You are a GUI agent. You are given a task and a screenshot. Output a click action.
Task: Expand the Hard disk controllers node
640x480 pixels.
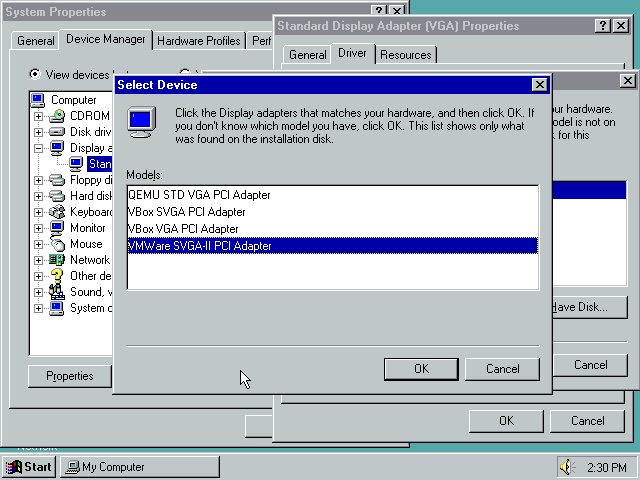click(x=38, y=196)
